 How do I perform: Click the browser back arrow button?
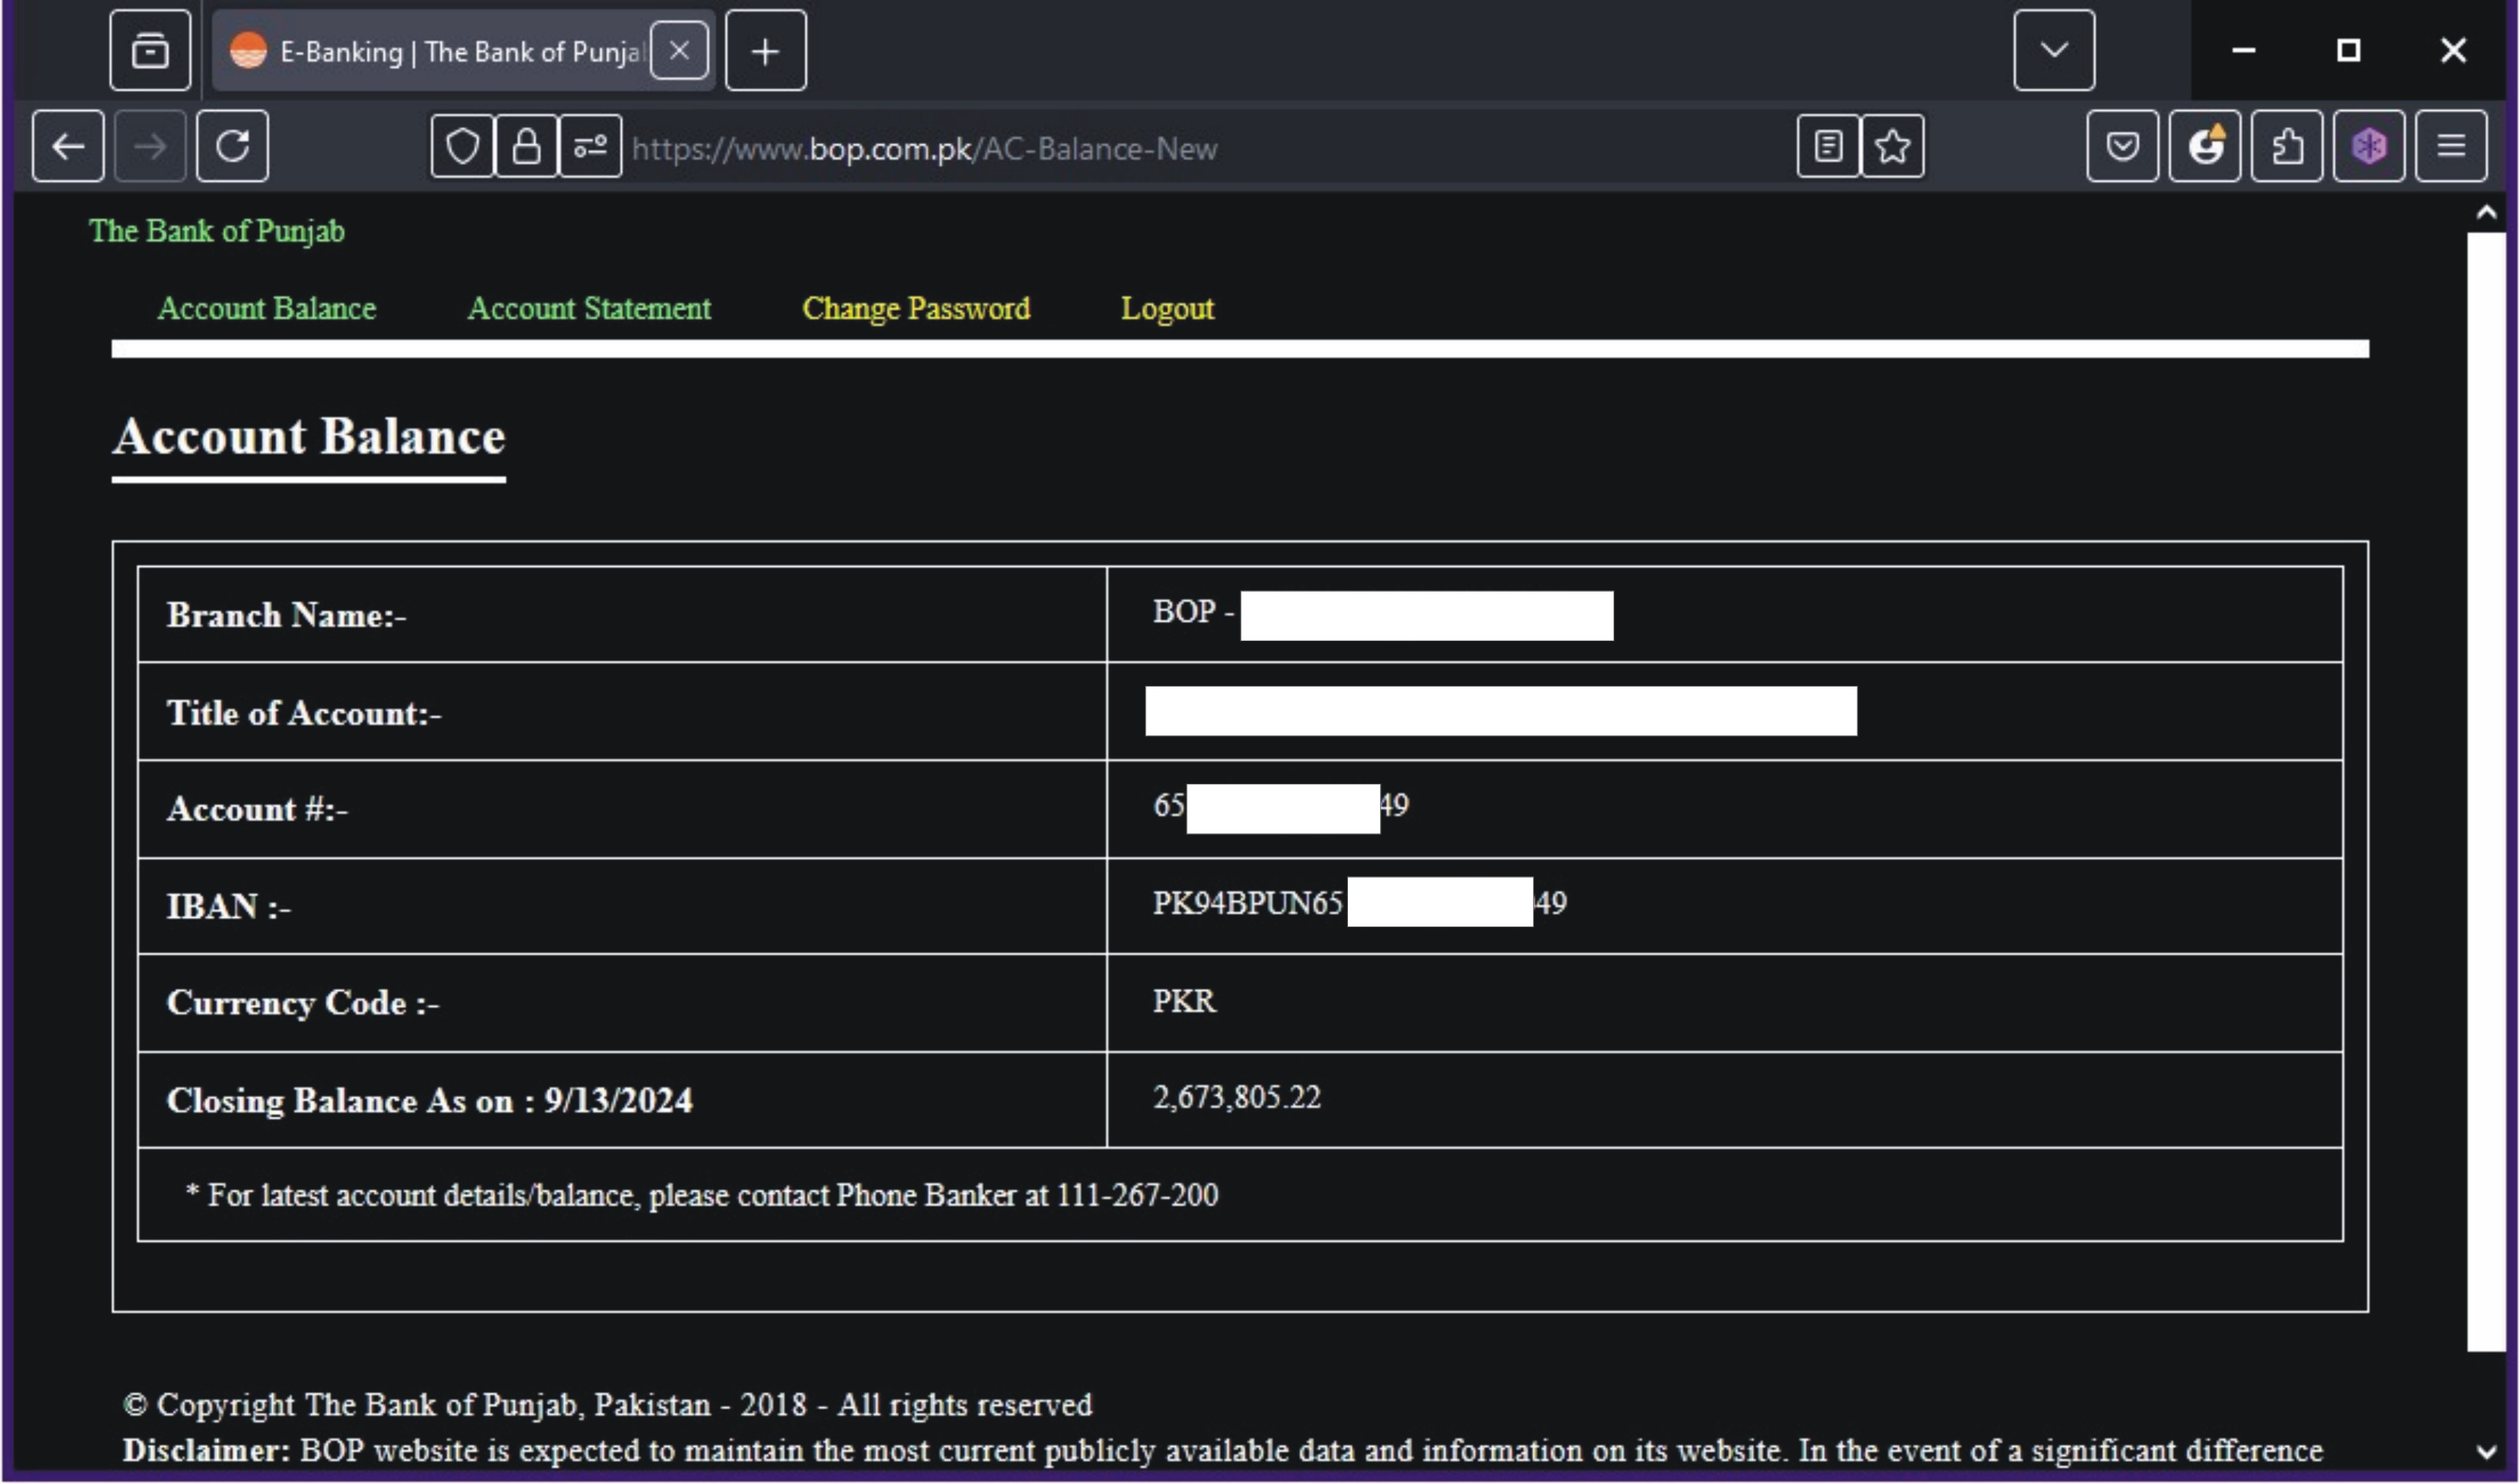click(x=67, y=147)
